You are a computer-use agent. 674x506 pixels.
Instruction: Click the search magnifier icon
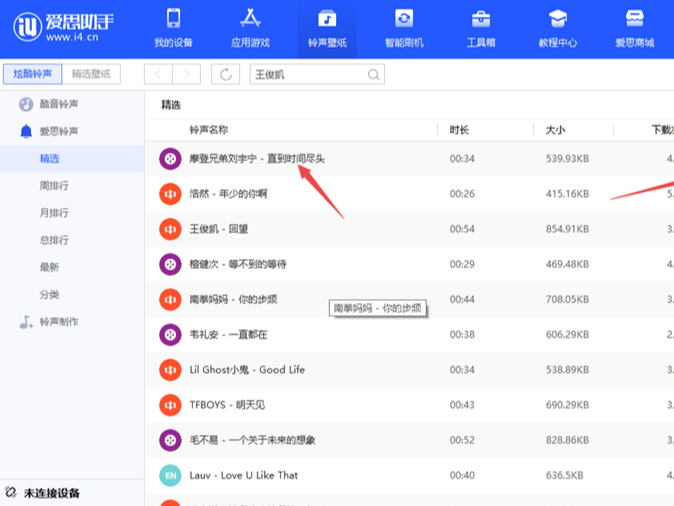374,75
